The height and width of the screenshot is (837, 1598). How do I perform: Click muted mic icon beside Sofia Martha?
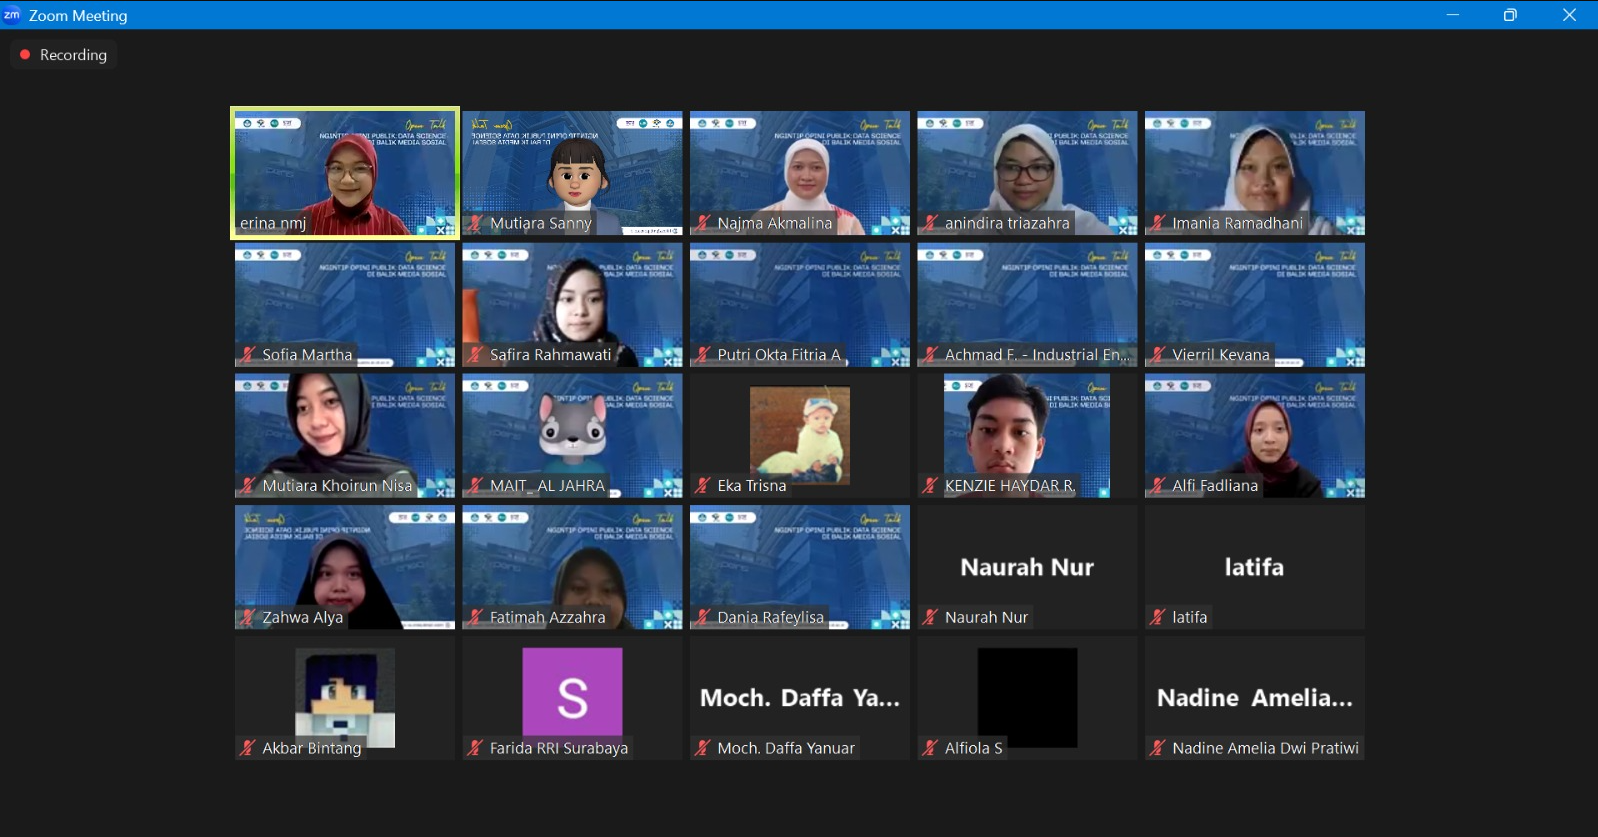coord(248,354)
